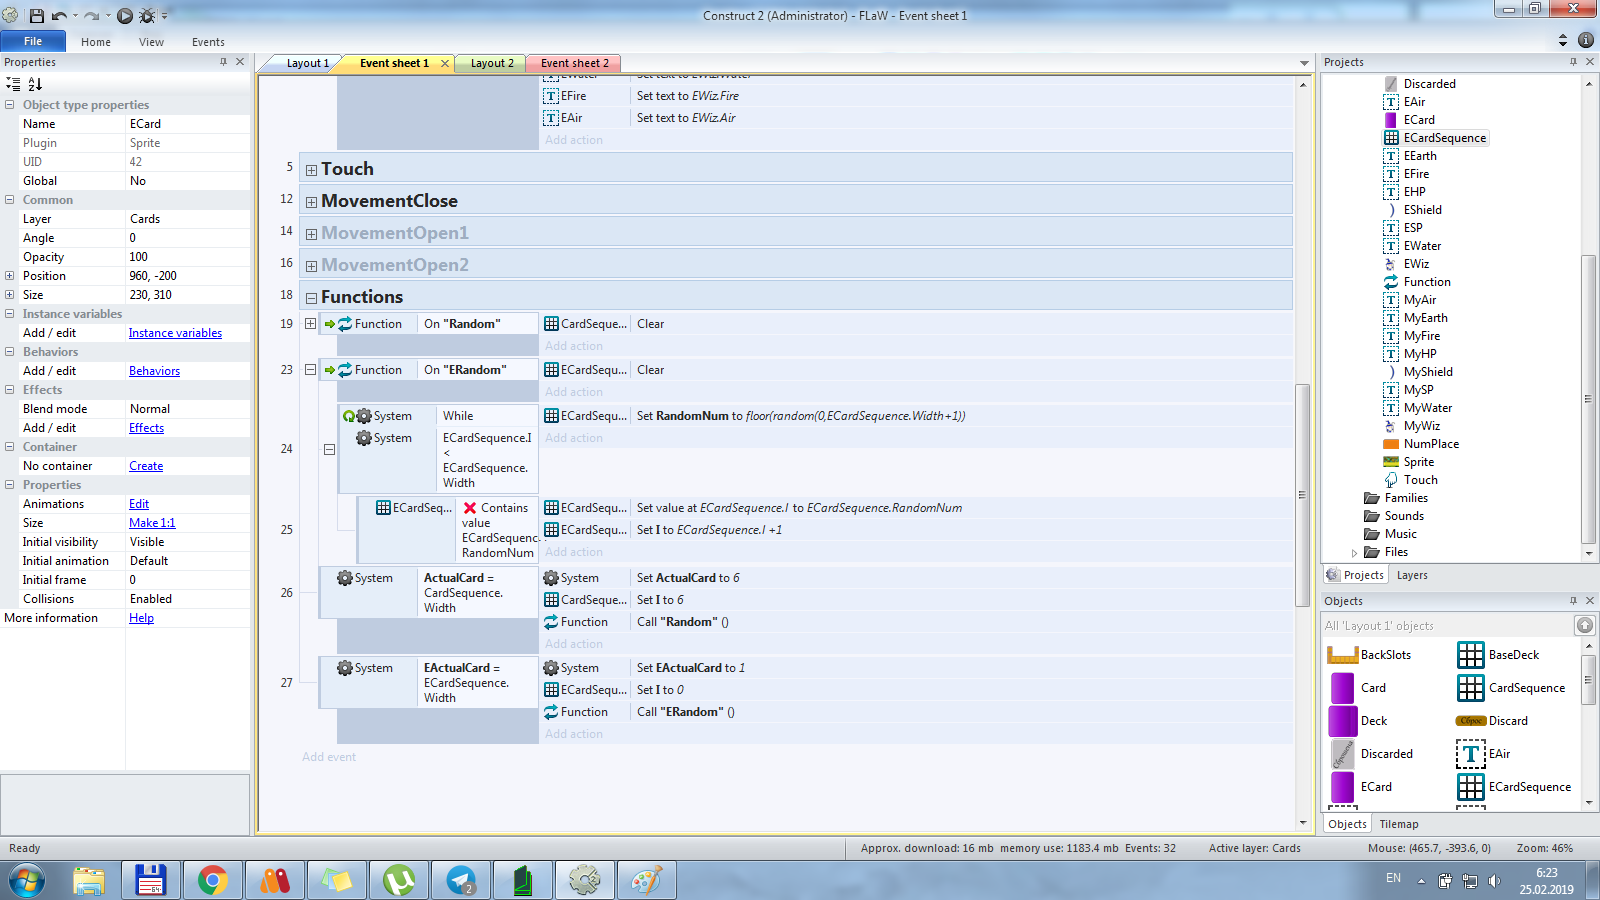
Task: Click the Make 1:1 size link
Action: tap(152, 523)
